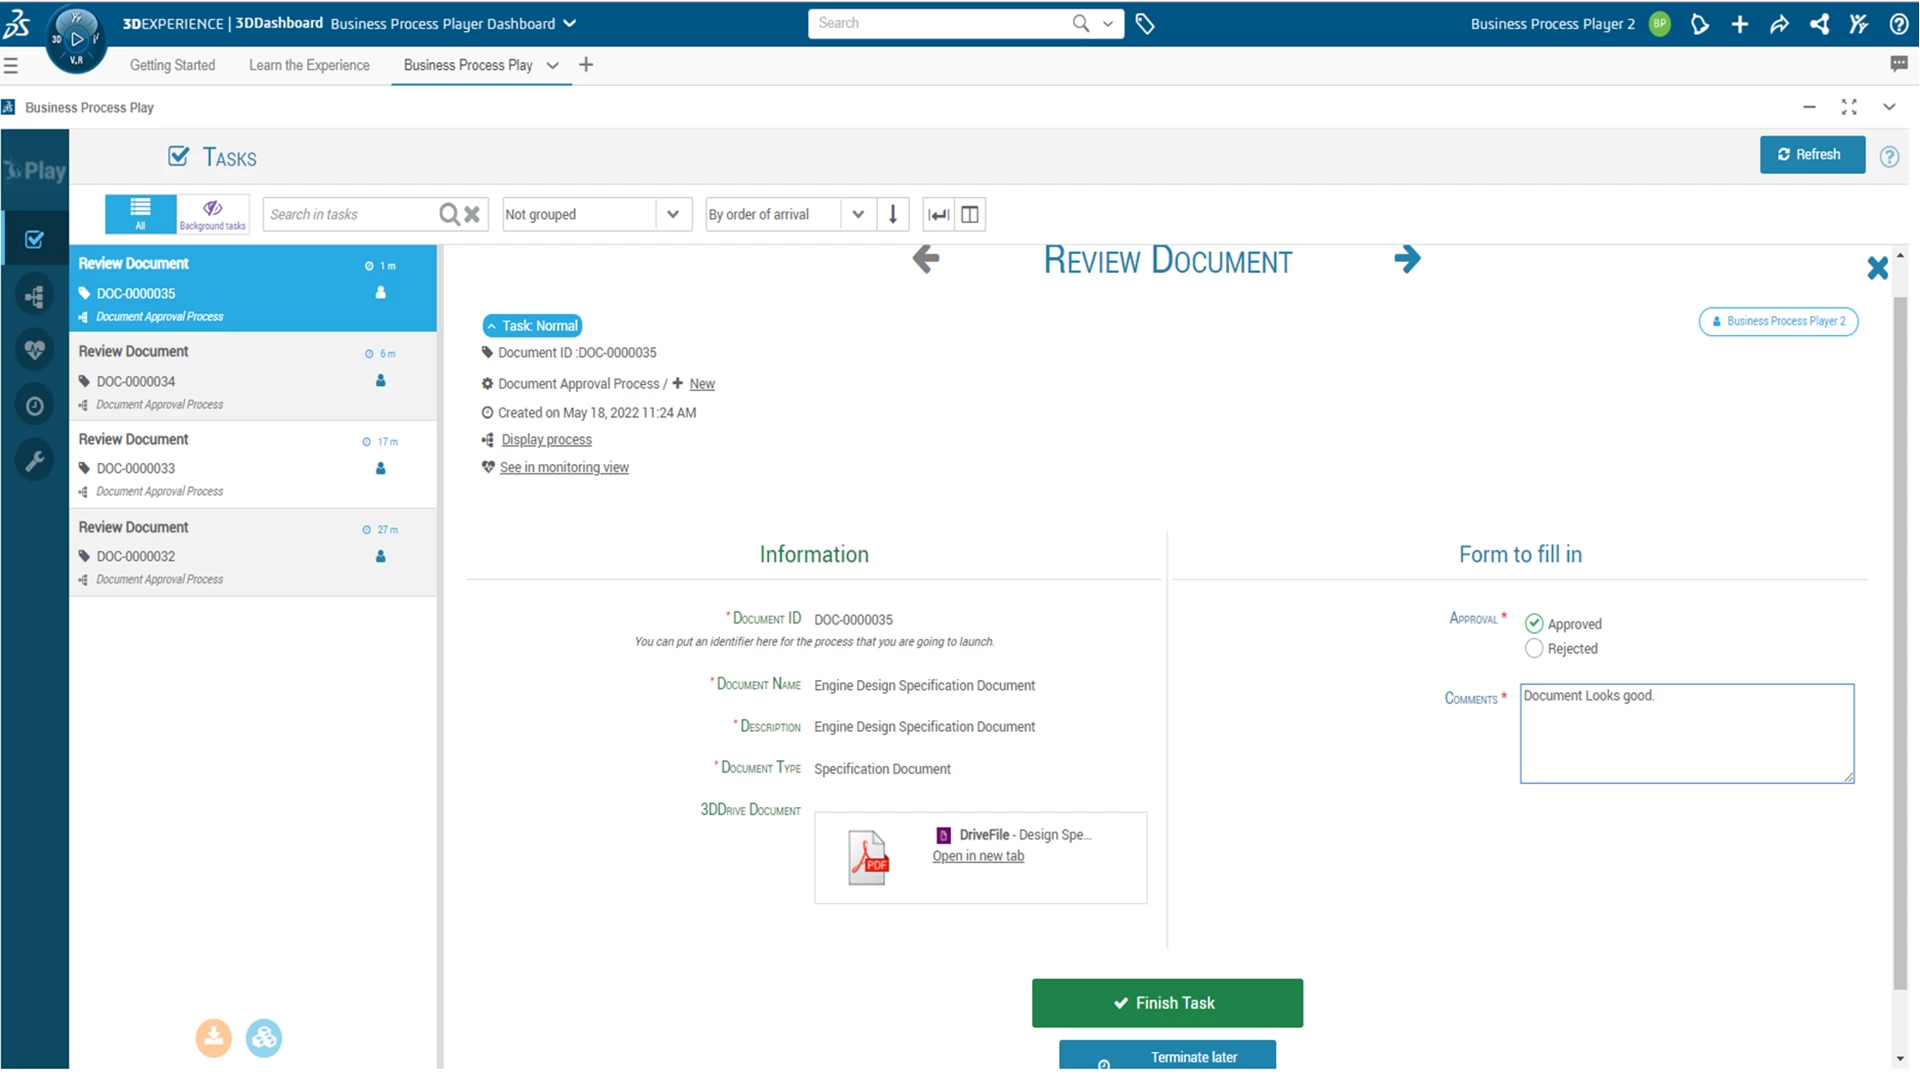Open the monitoring view from left sidebar
Image resolution: width=1920 pixels, height=1080 pixels.
(35, 350)
